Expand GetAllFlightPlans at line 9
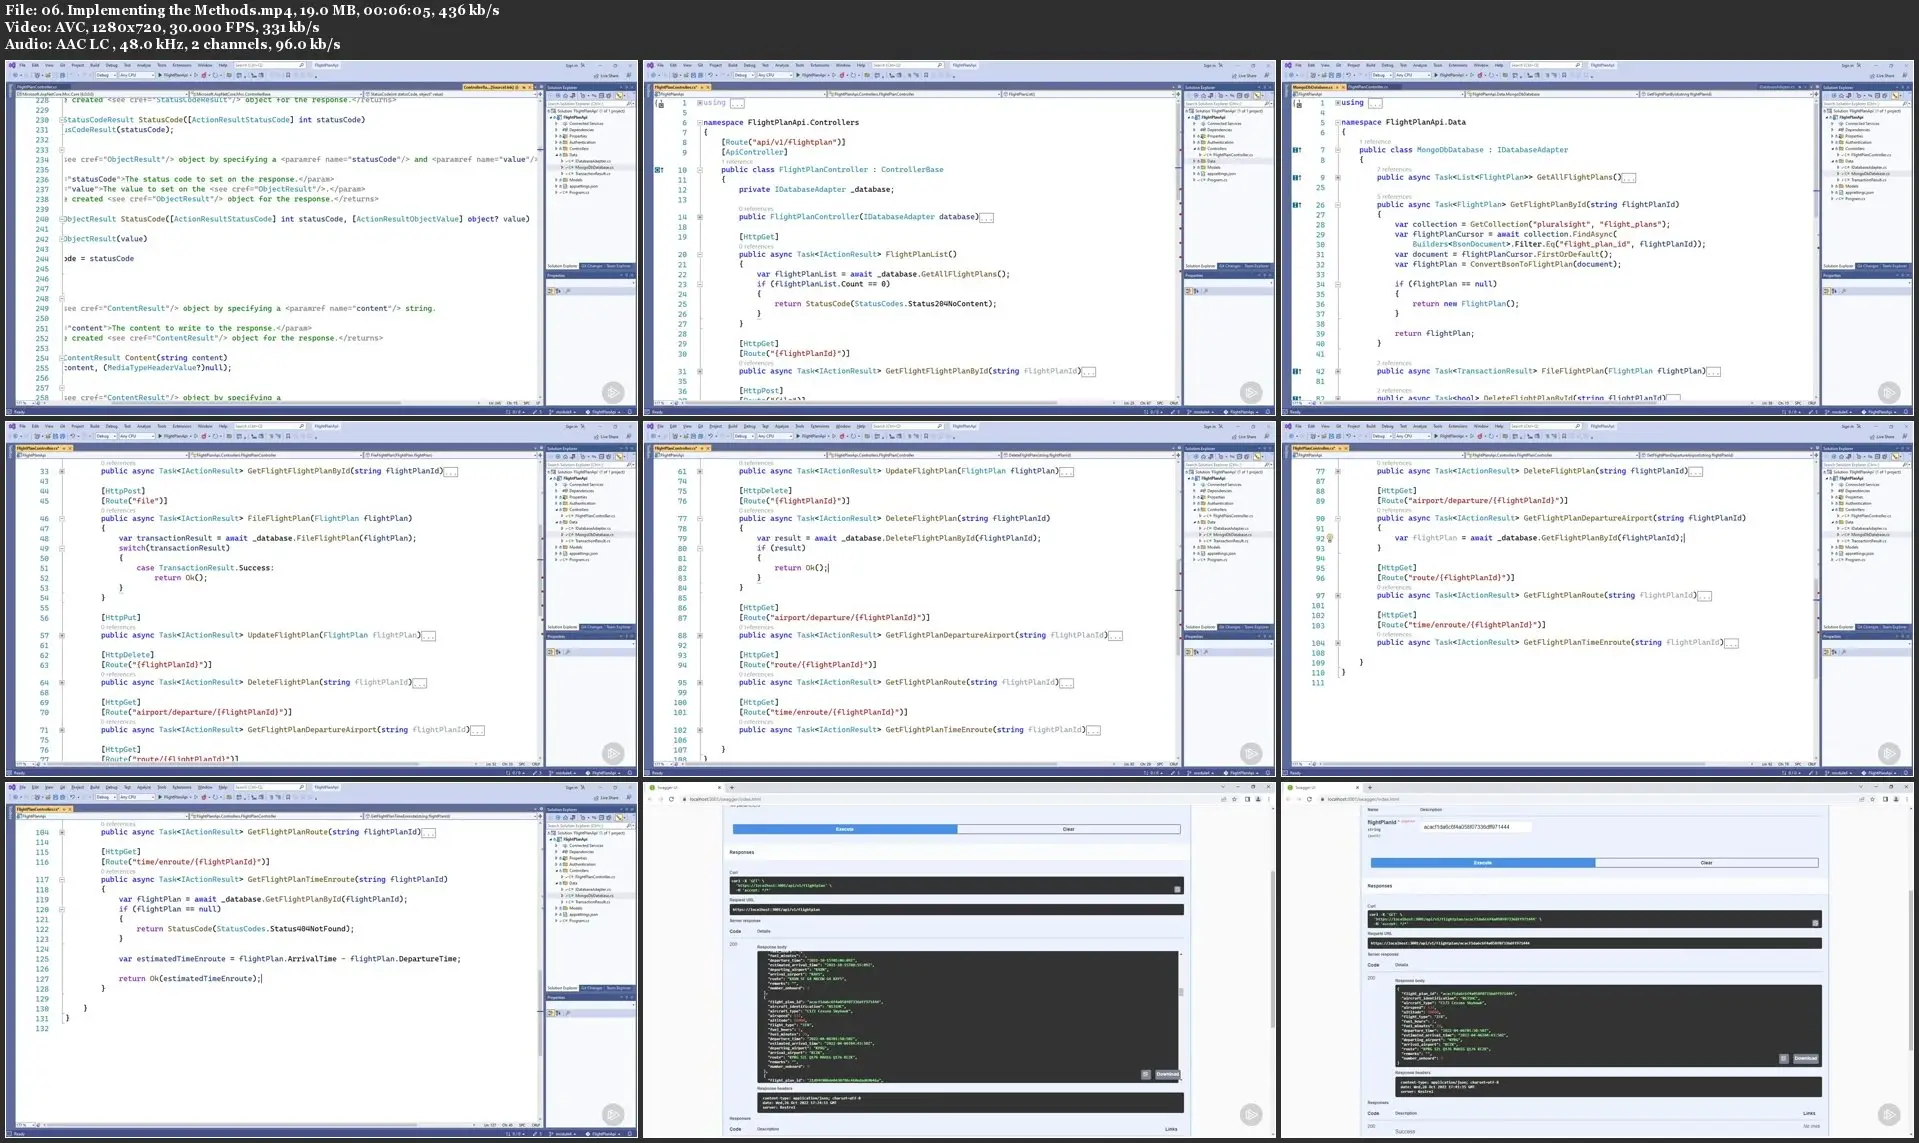Screen dimensions: 1919x1143 point(1337,177)
